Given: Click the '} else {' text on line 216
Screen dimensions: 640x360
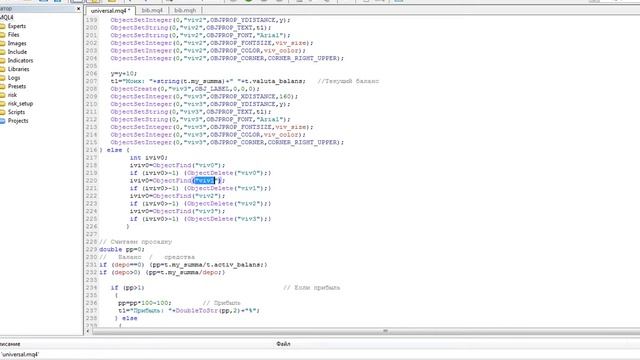Looking at the screenshot, I should 114,150.
